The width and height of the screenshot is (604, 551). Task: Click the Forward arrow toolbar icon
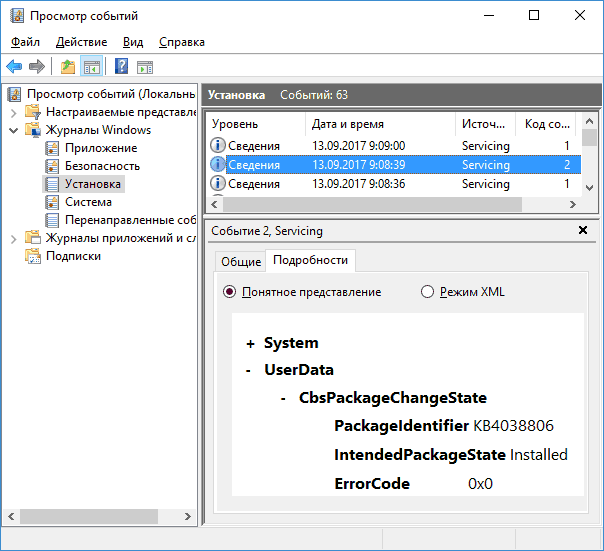click(37, 67)
